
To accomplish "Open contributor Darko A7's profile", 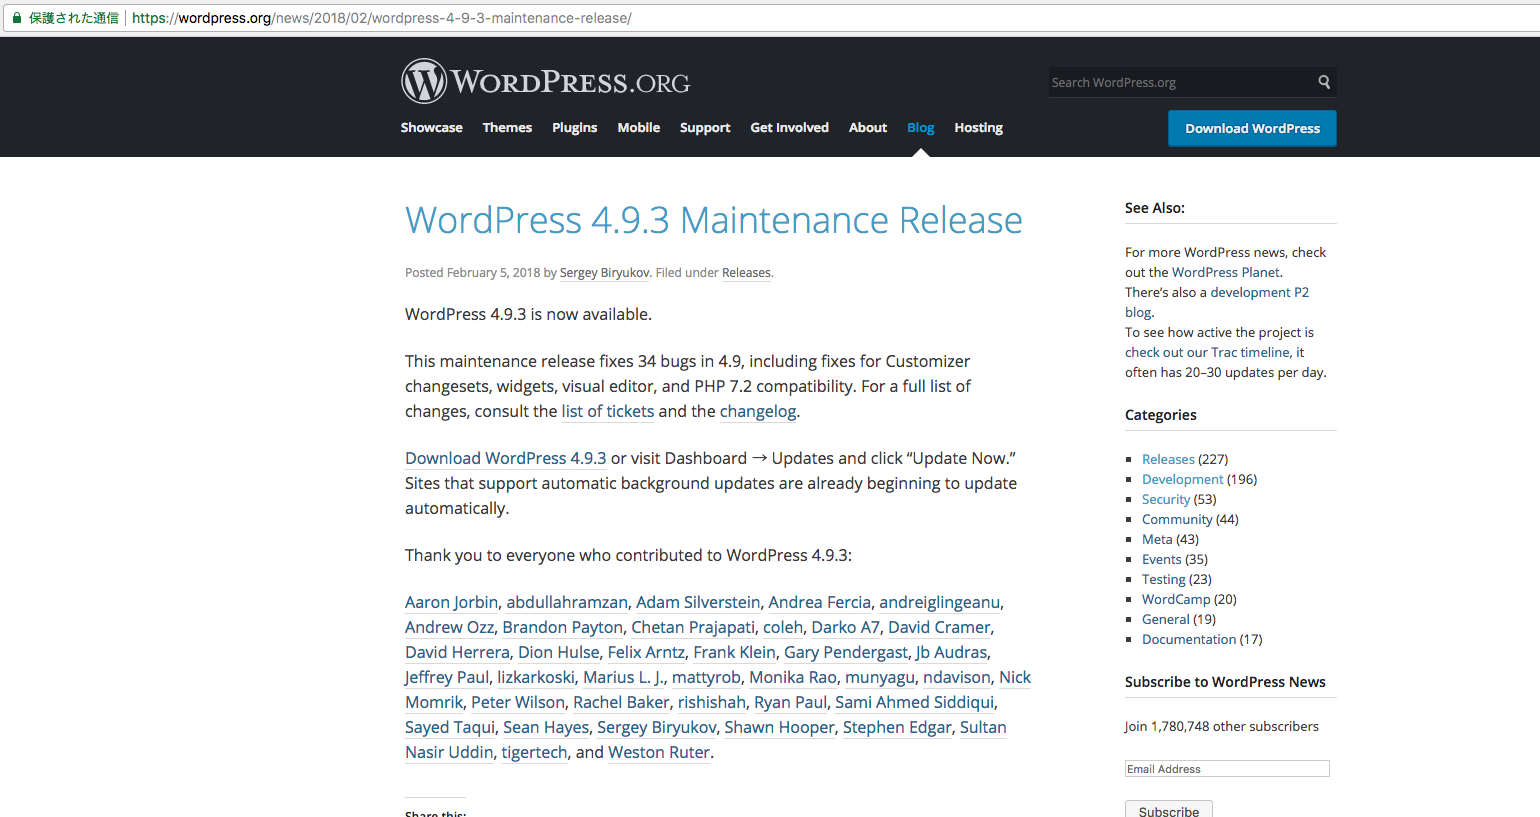I will click(845, 627).
